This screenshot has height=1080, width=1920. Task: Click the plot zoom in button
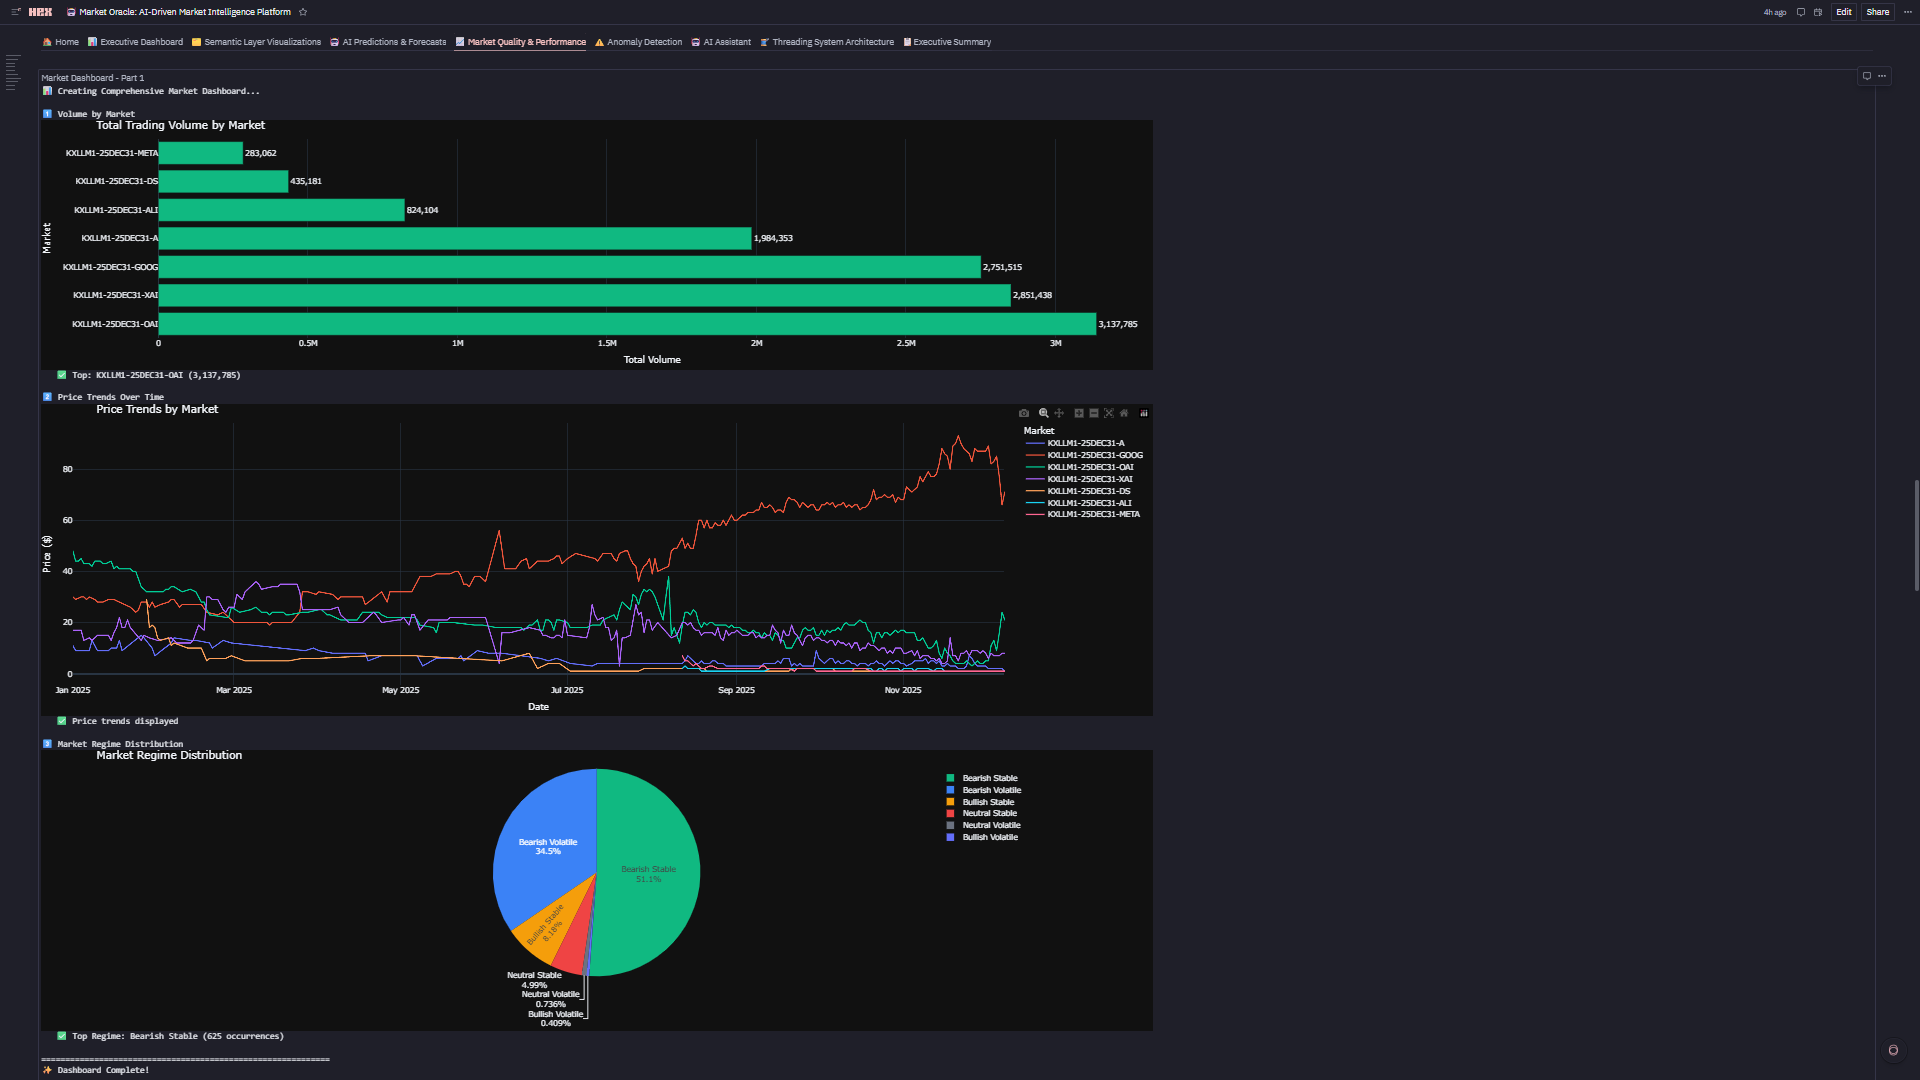pos(1079,413)
